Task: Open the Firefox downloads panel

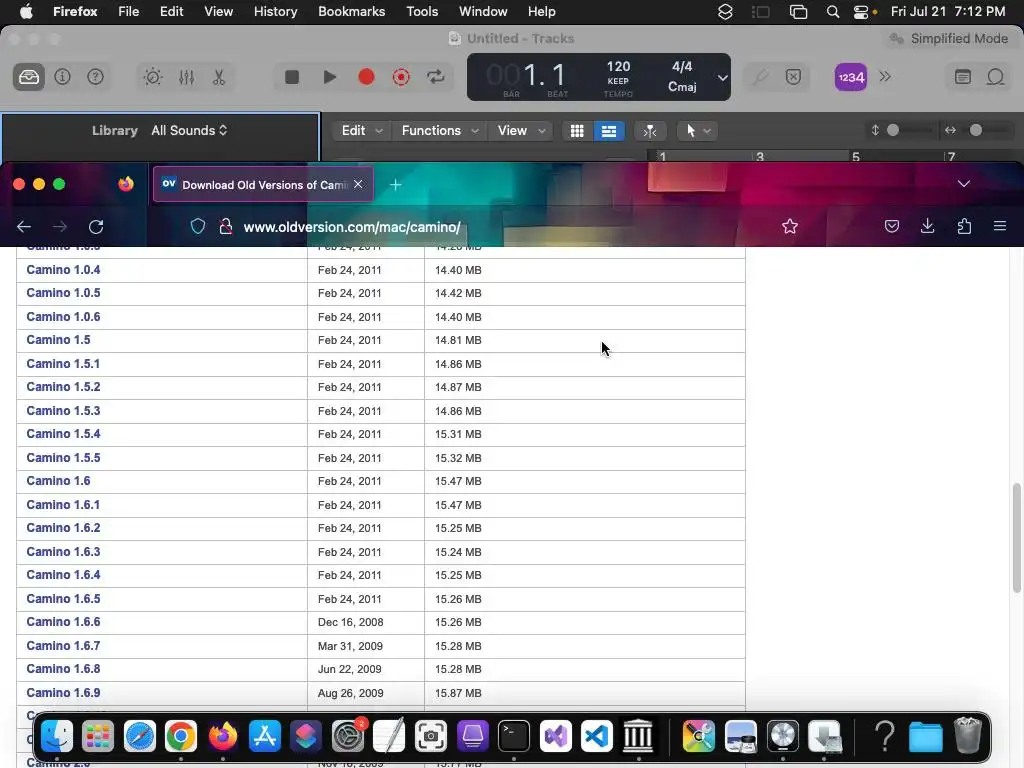Action: (927, 226)
